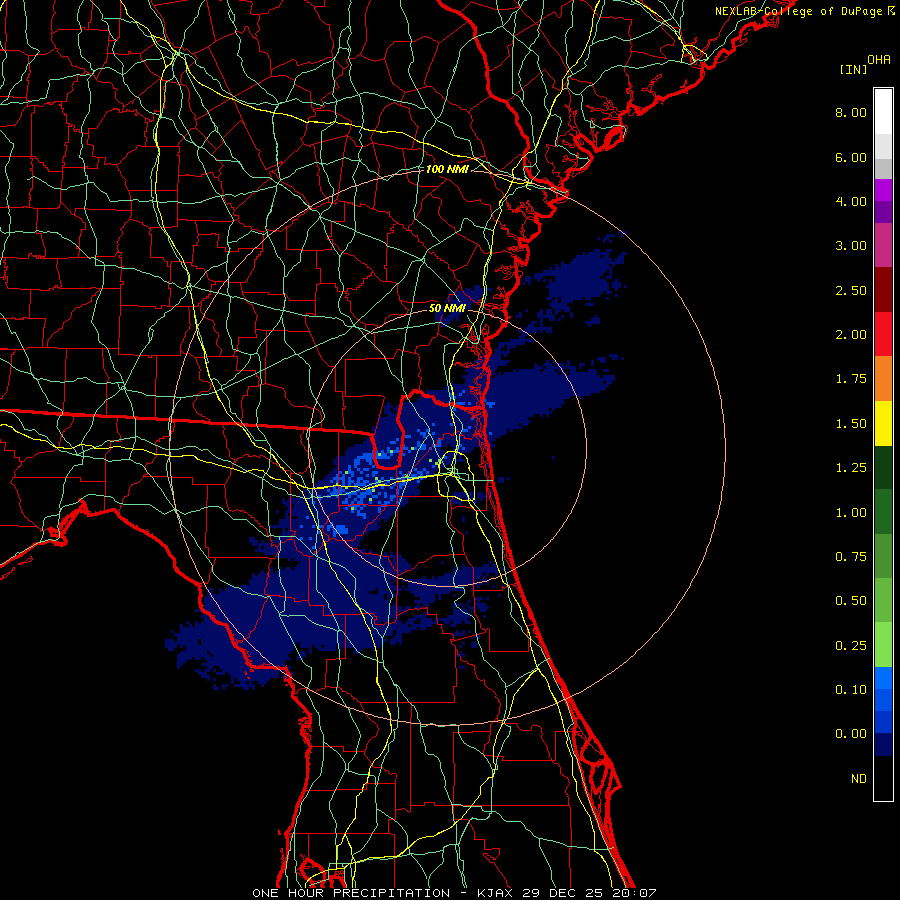Image resolution: width=900 pixels, height=900 pixels.
Task: Click the 50 NMI range ring label
Action: point(447,308)
